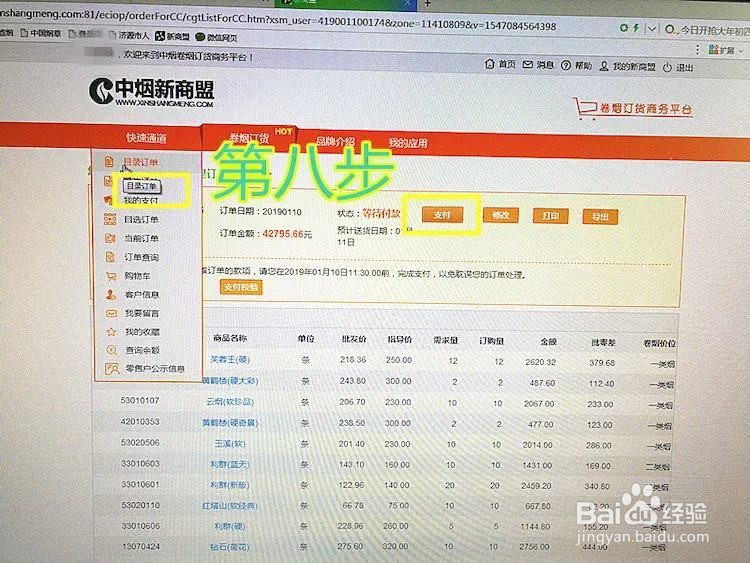
Task: Click the 导出 export button
Action: [600, 217]
